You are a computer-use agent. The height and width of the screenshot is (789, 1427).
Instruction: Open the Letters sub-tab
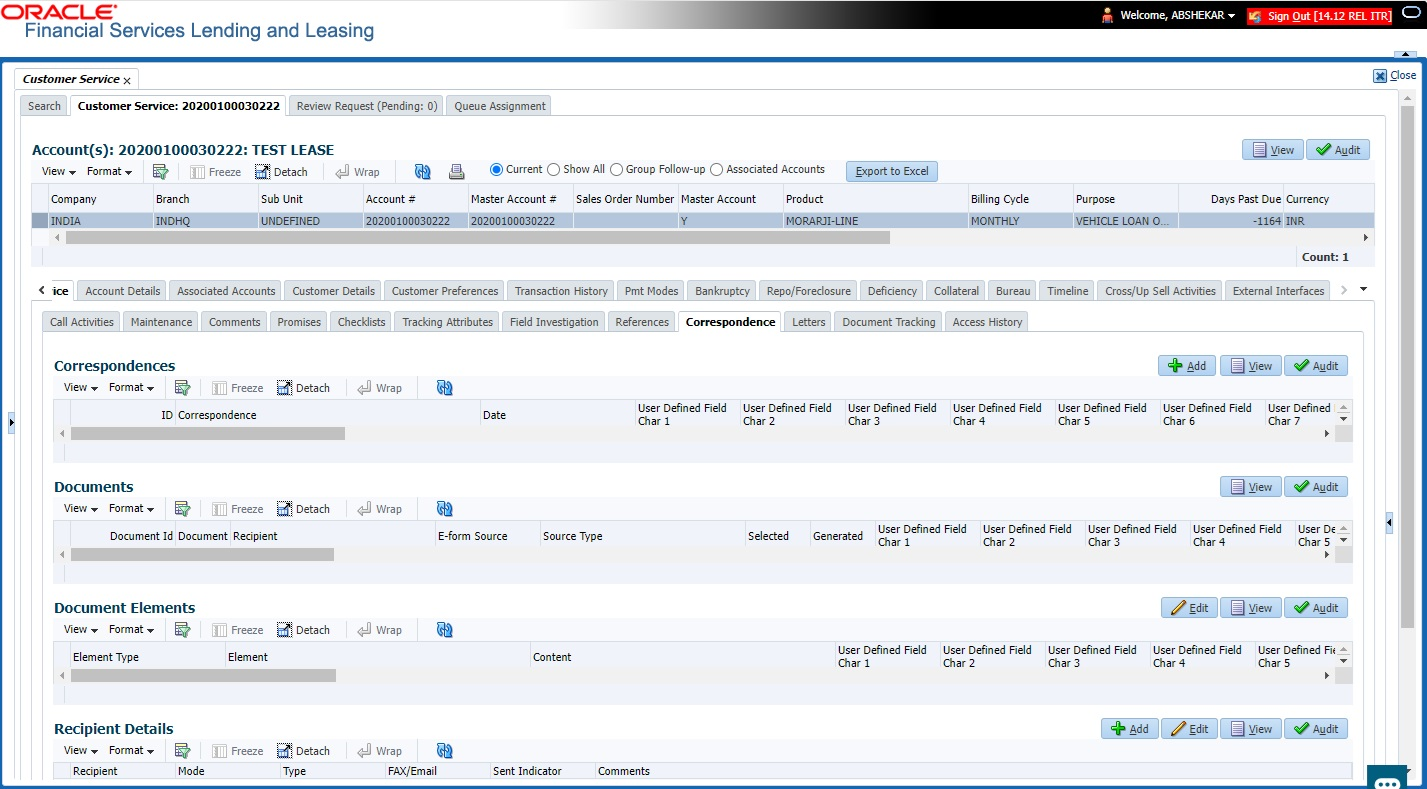[809, 322]
